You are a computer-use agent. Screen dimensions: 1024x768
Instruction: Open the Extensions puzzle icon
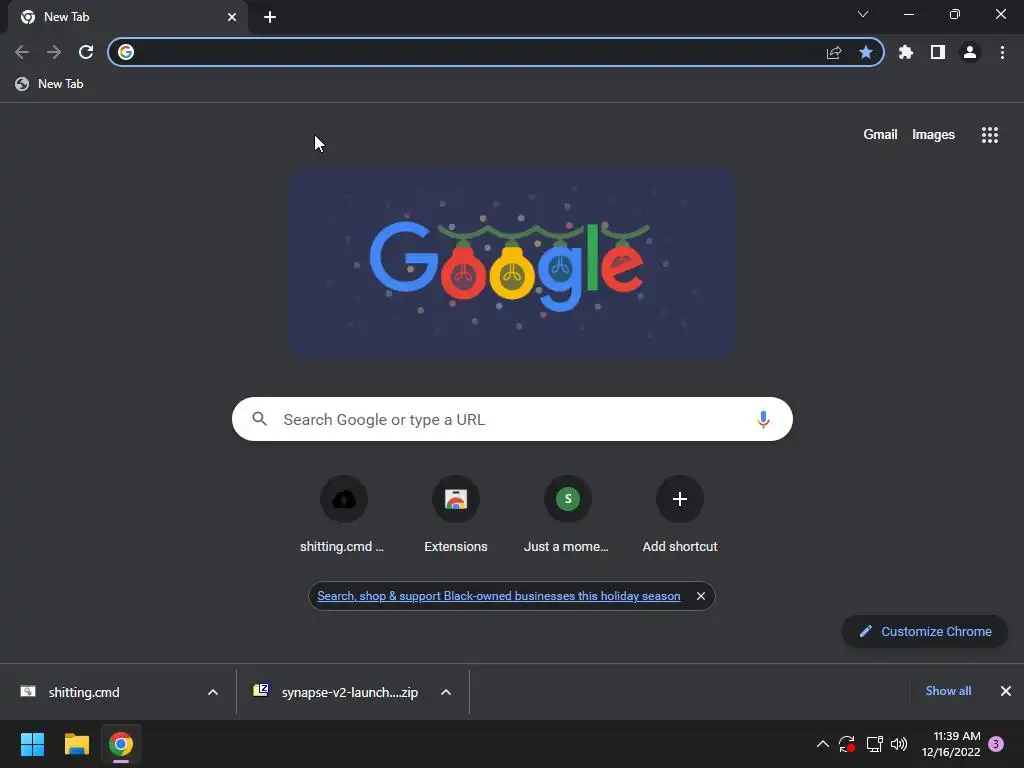(x=906, y=52)
